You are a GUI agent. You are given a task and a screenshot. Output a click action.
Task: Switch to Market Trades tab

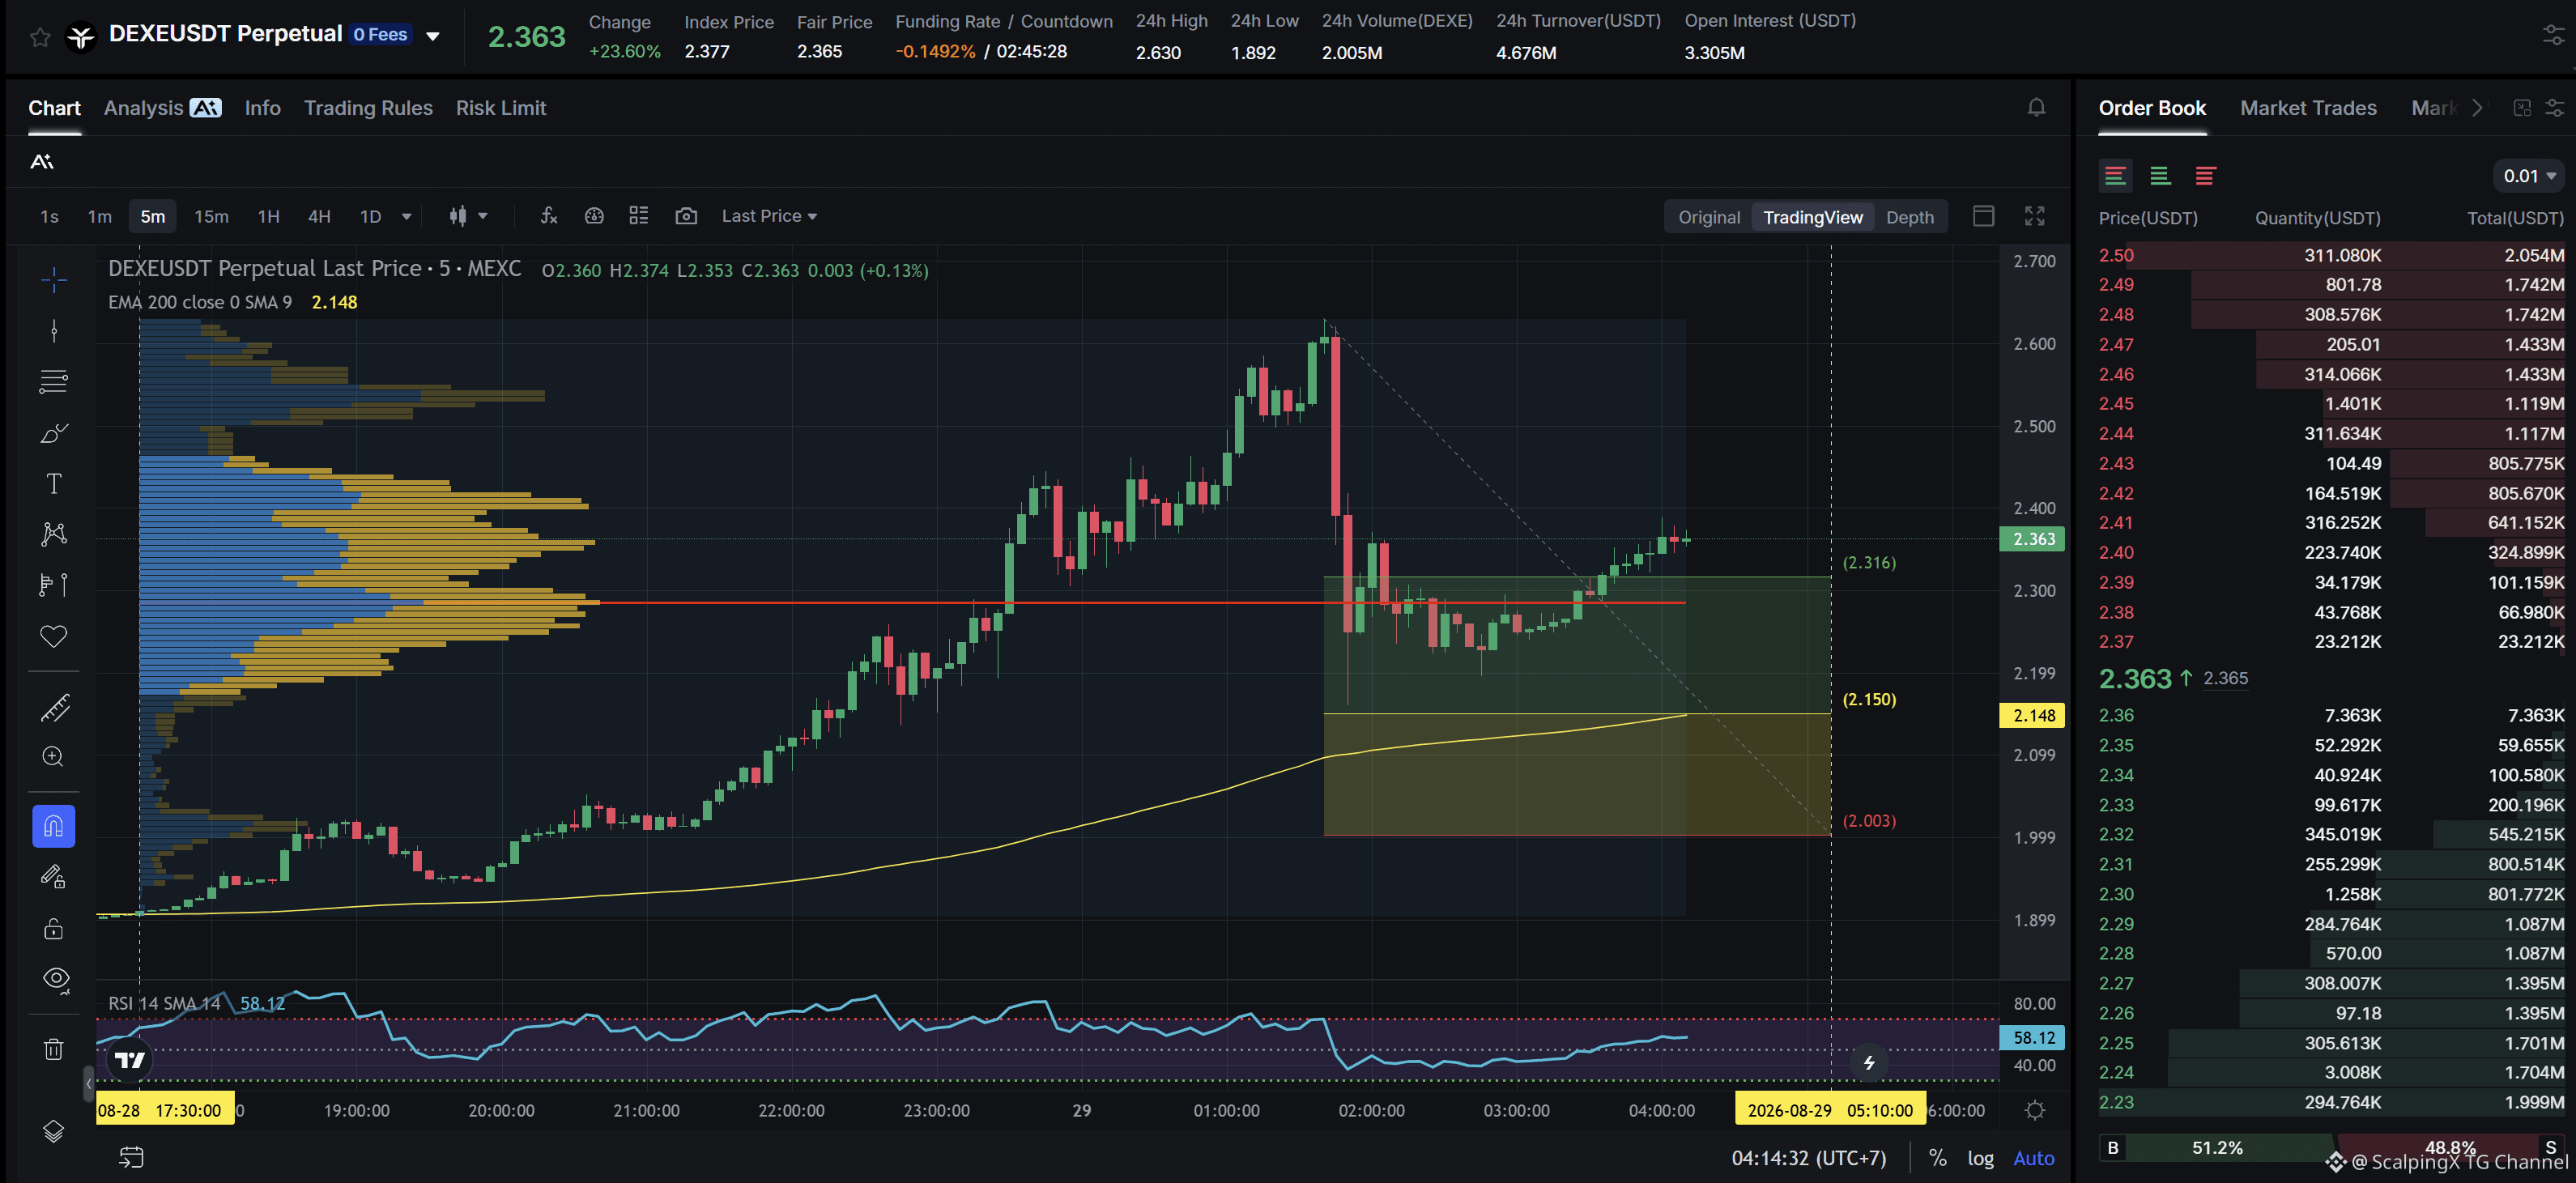(x=2308, y=108)
